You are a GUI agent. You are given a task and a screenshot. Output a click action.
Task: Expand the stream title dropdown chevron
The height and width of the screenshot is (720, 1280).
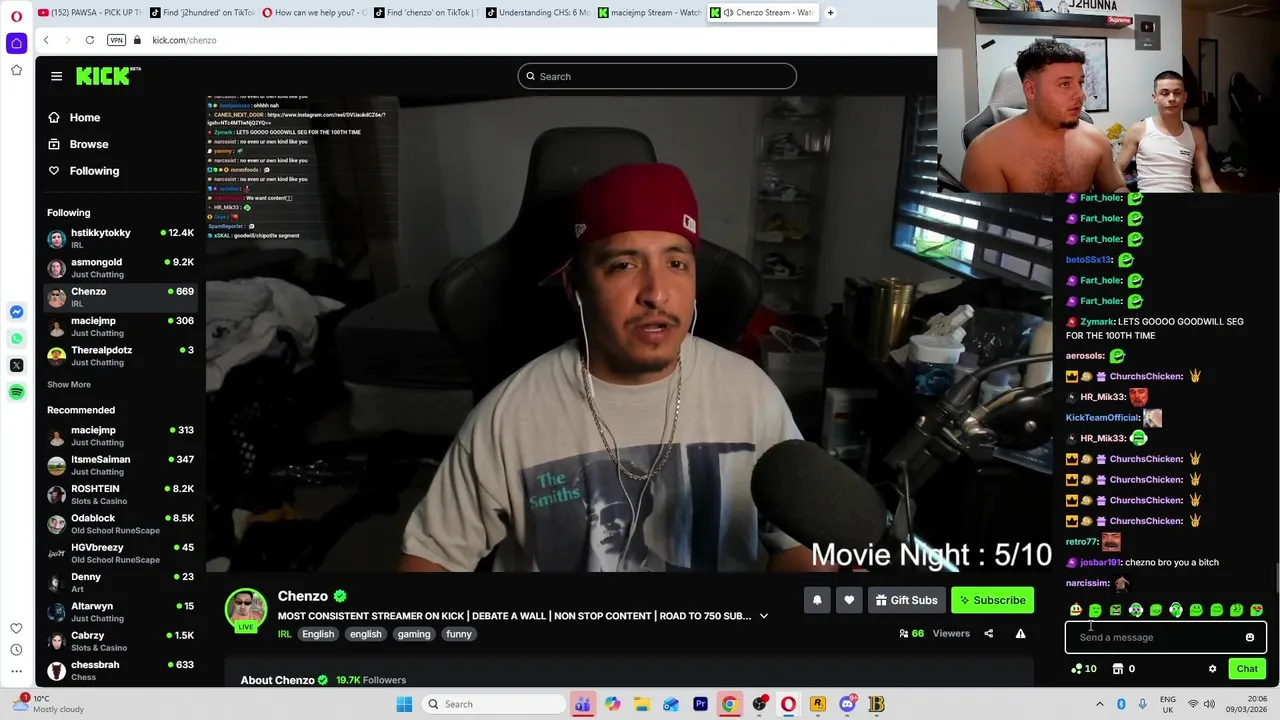click(x=764, y=616)
